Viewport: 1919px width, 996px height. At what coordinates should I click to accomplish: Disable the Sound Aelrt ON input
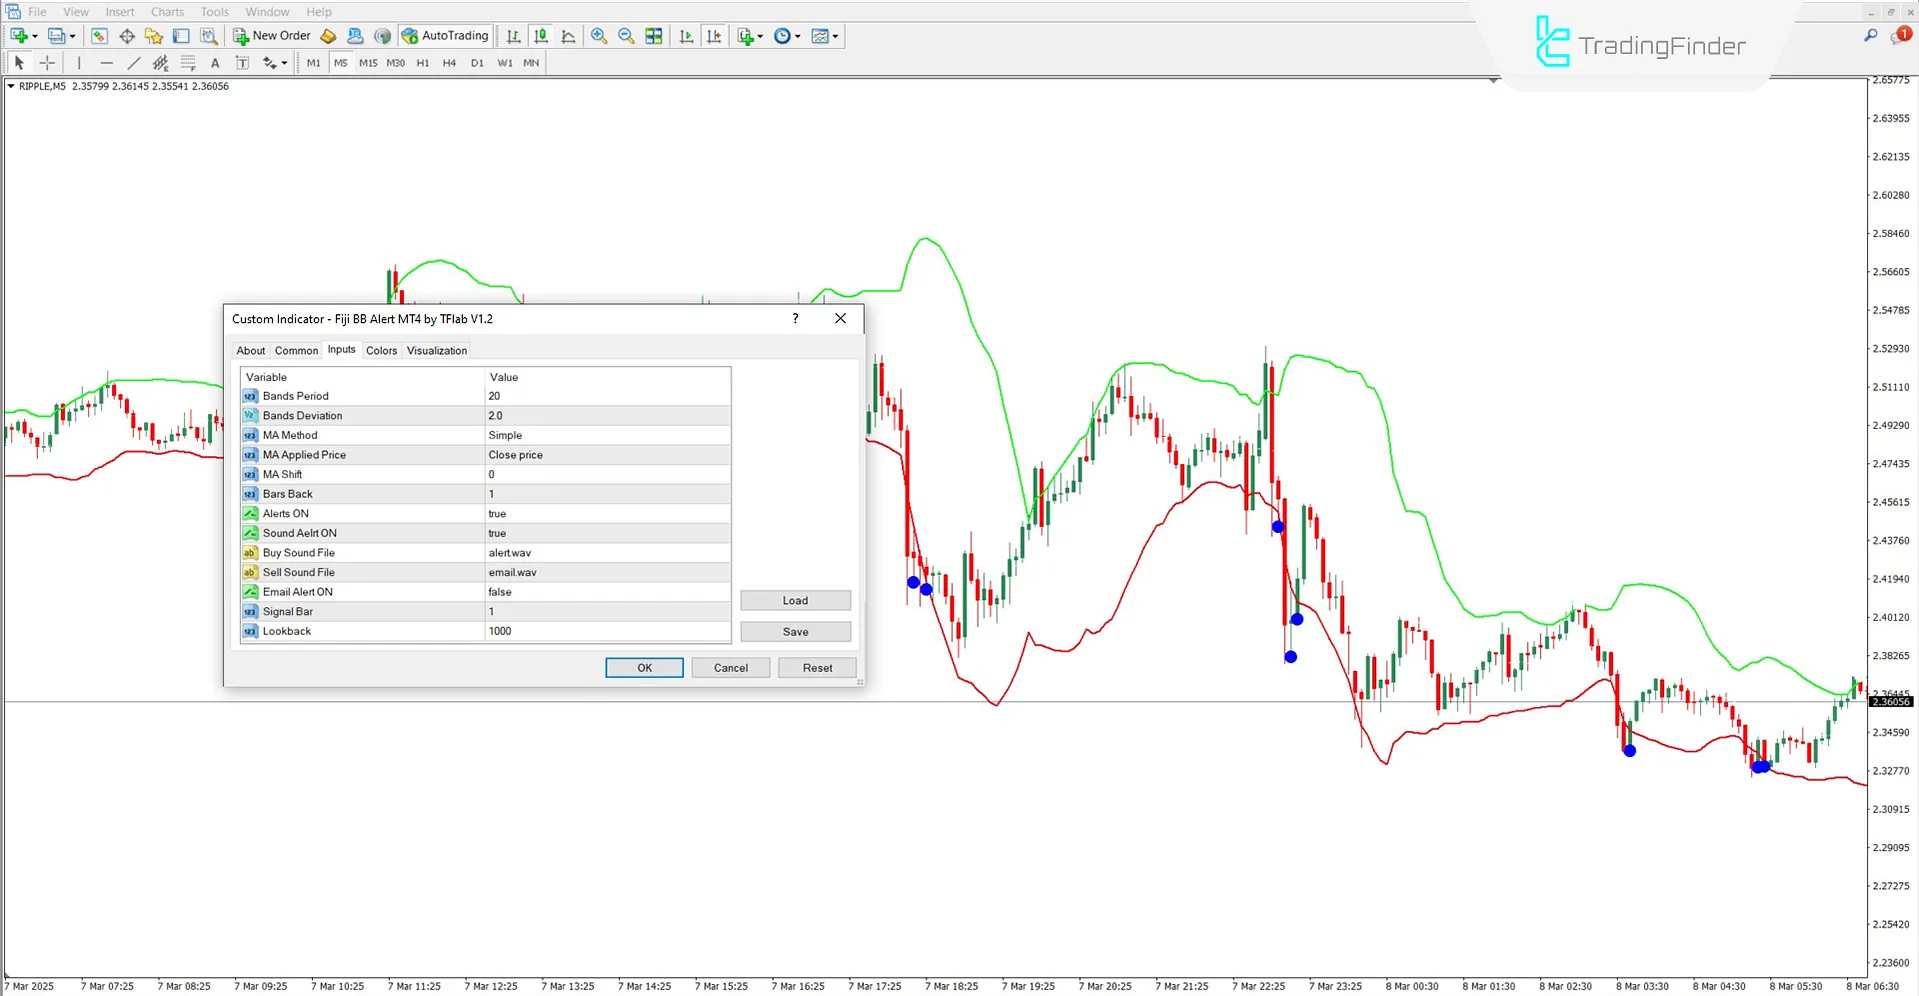pyautogui.click(x=605, y=533)
